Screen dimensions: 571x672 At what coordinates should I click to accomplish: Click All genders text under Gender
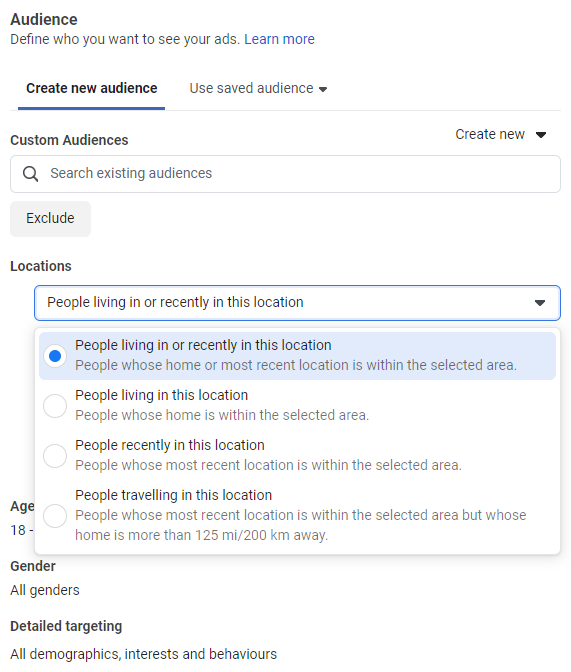click(x=45, y=591)
